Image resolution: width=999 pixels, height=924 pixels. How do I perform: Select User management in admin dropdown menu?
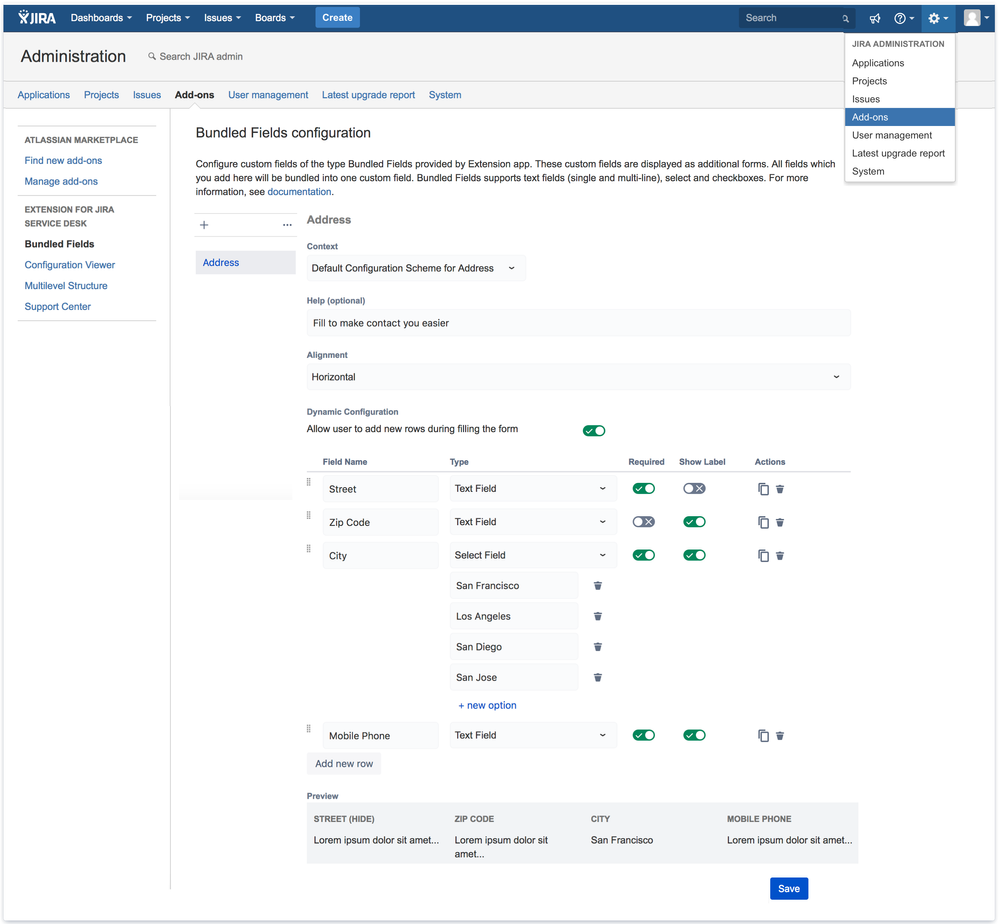892,135
